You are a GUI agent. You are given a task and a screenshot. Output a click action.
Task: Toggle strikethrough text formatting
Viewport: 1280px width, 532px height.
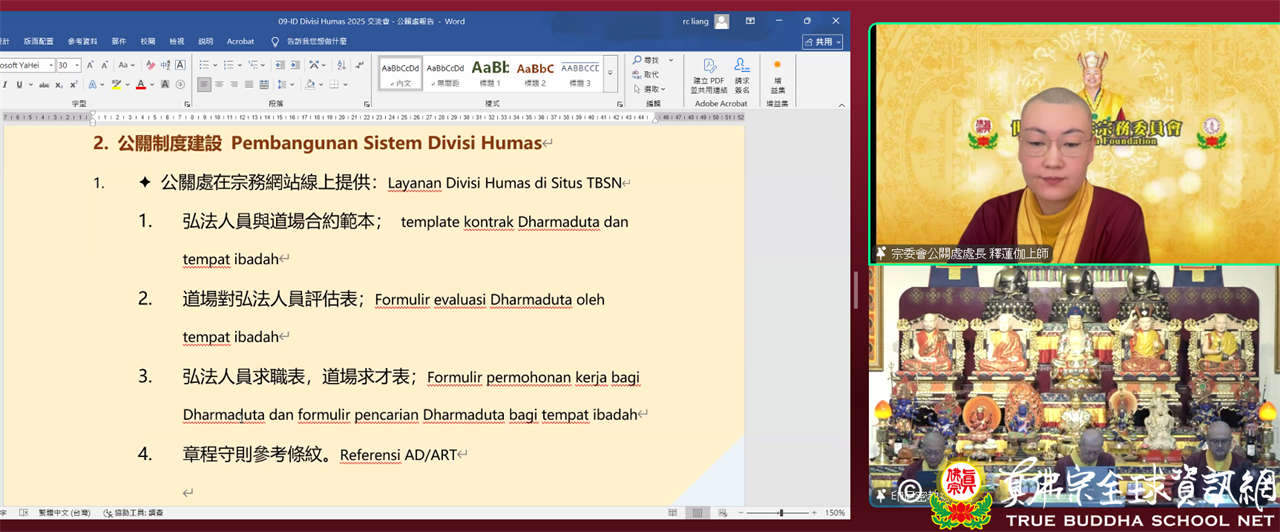click(44, 85)
